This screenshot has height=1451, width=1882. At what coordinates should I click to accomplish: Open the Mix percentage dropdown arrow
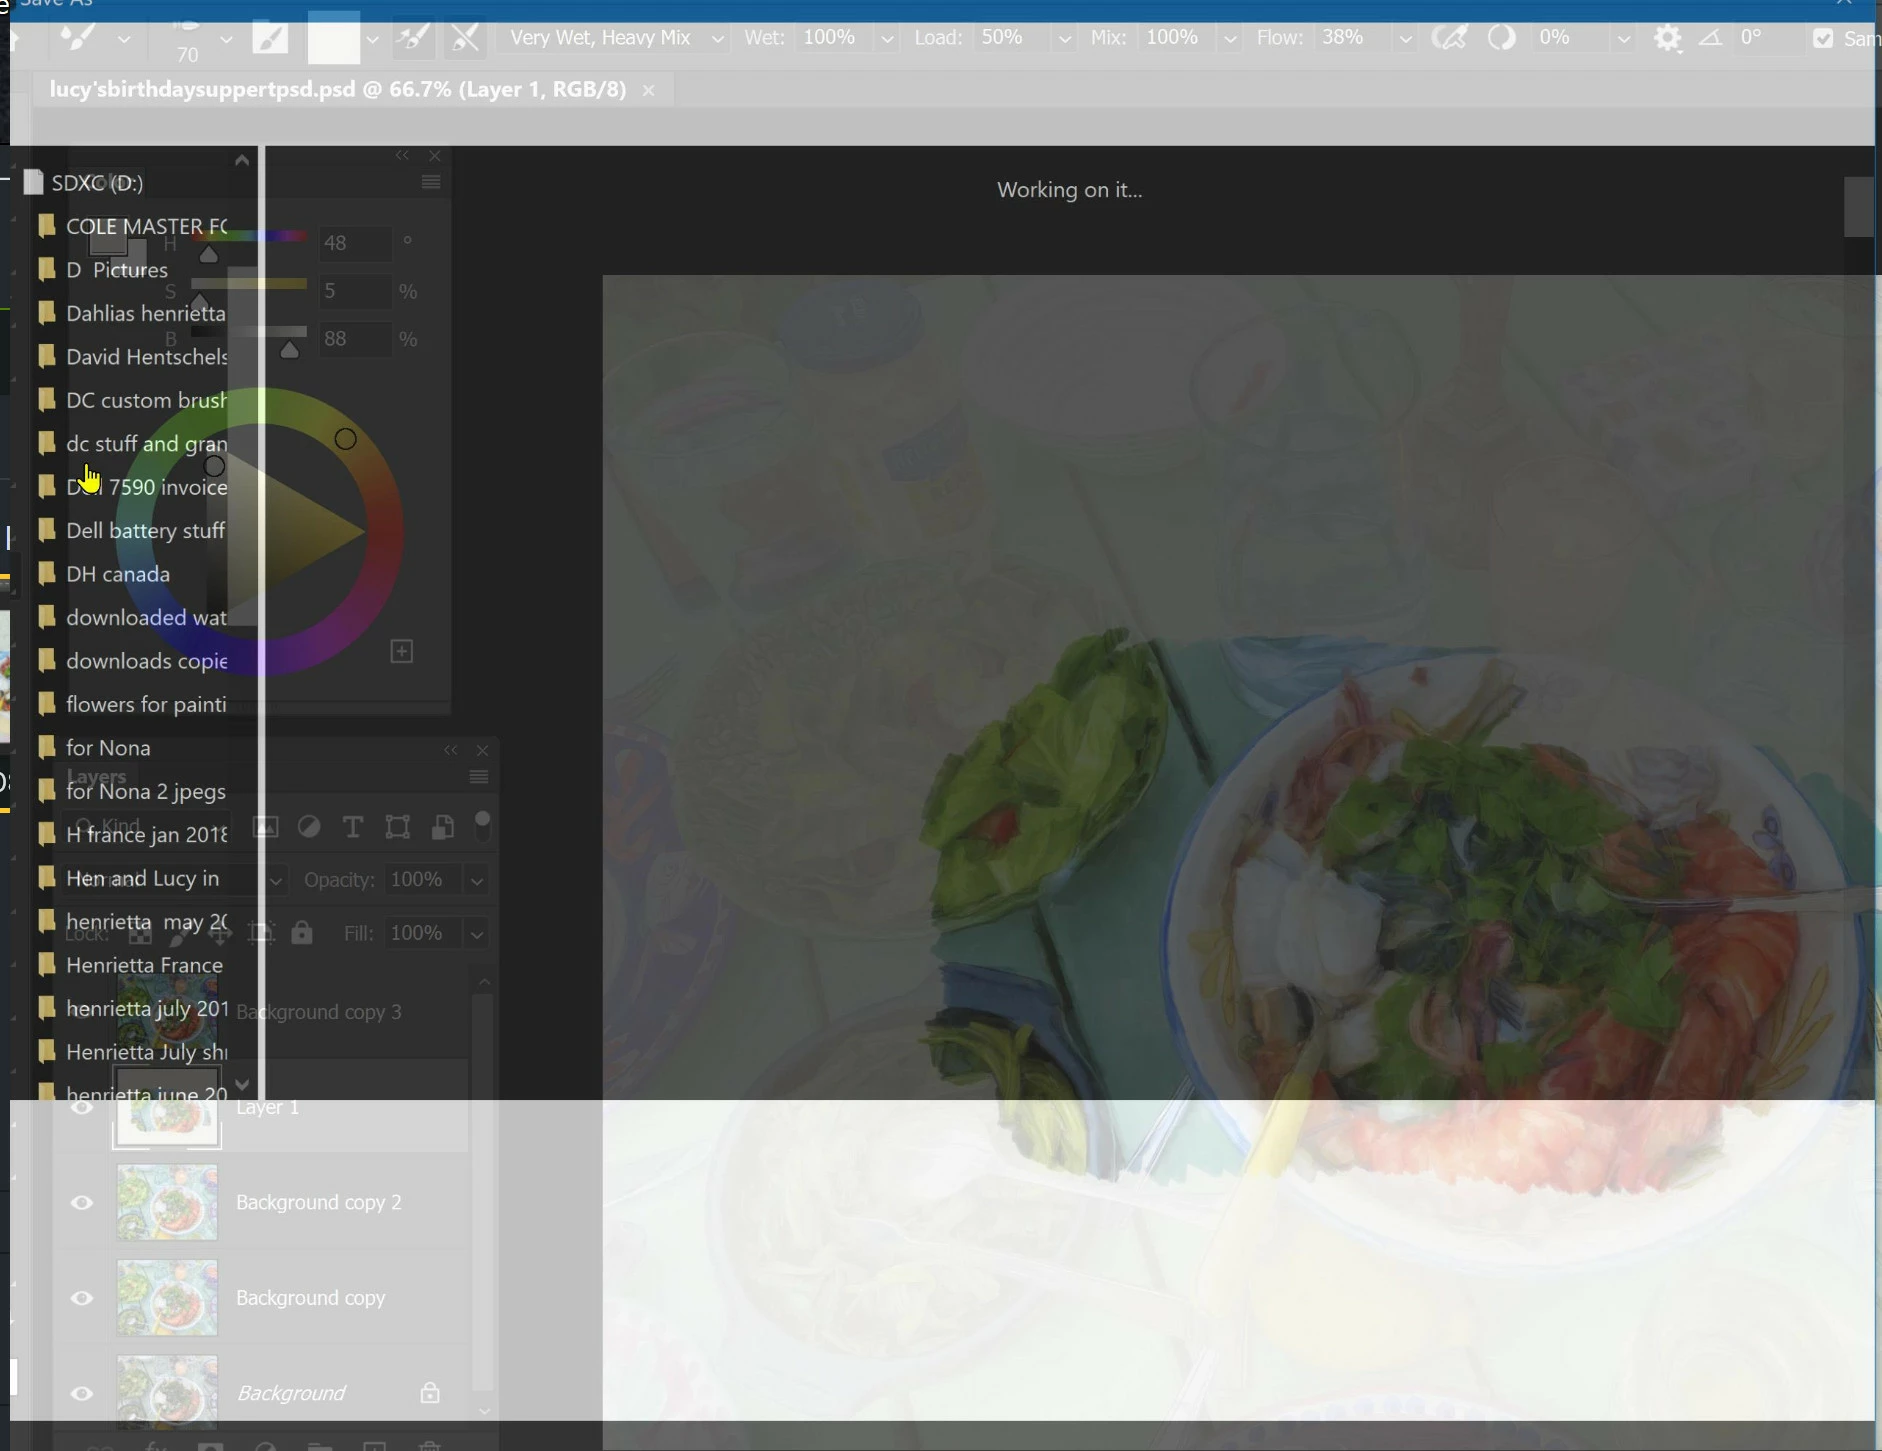1230,39
